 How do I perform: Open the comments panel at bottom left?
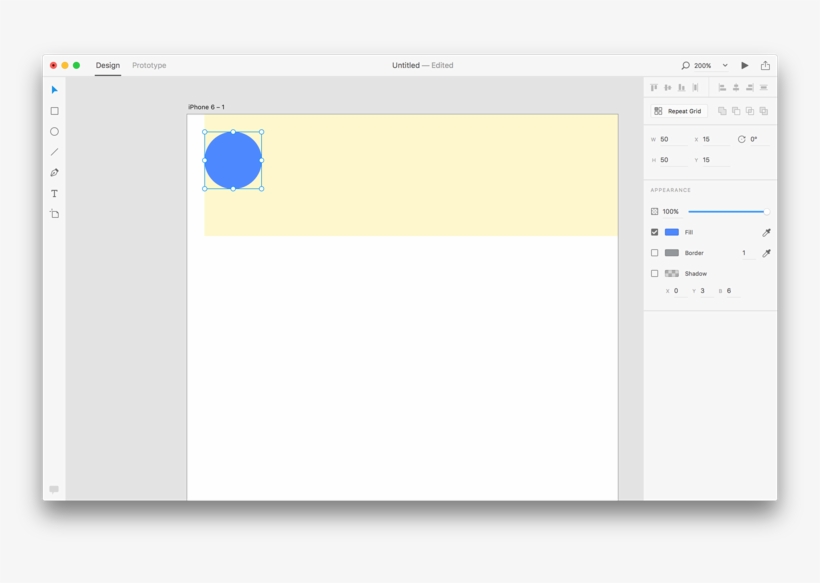[54, 489]
